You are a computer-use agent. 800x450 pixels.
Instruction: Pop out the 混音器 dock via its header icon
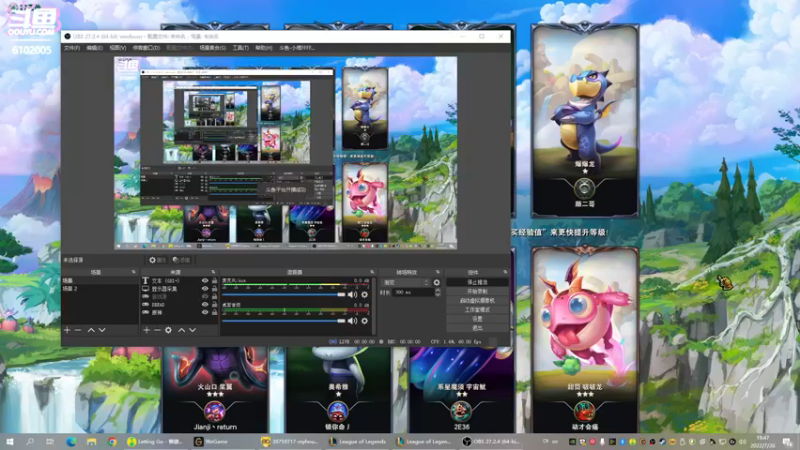pyautogui.click(x=372, y=272)
